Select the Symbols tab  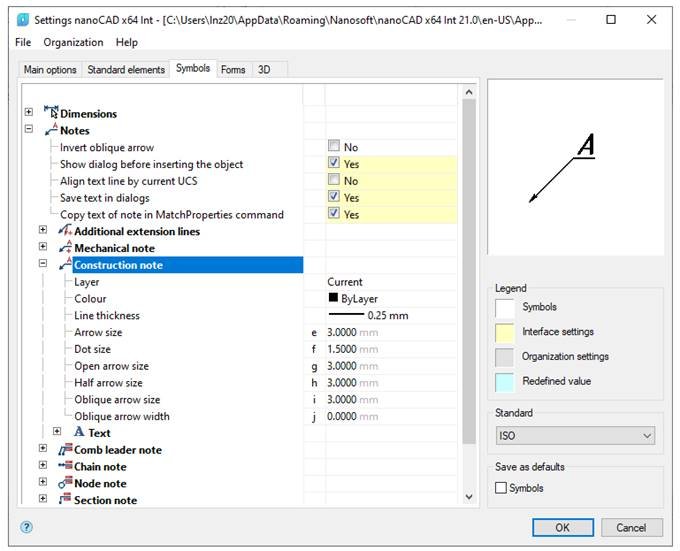coord(193,68)
